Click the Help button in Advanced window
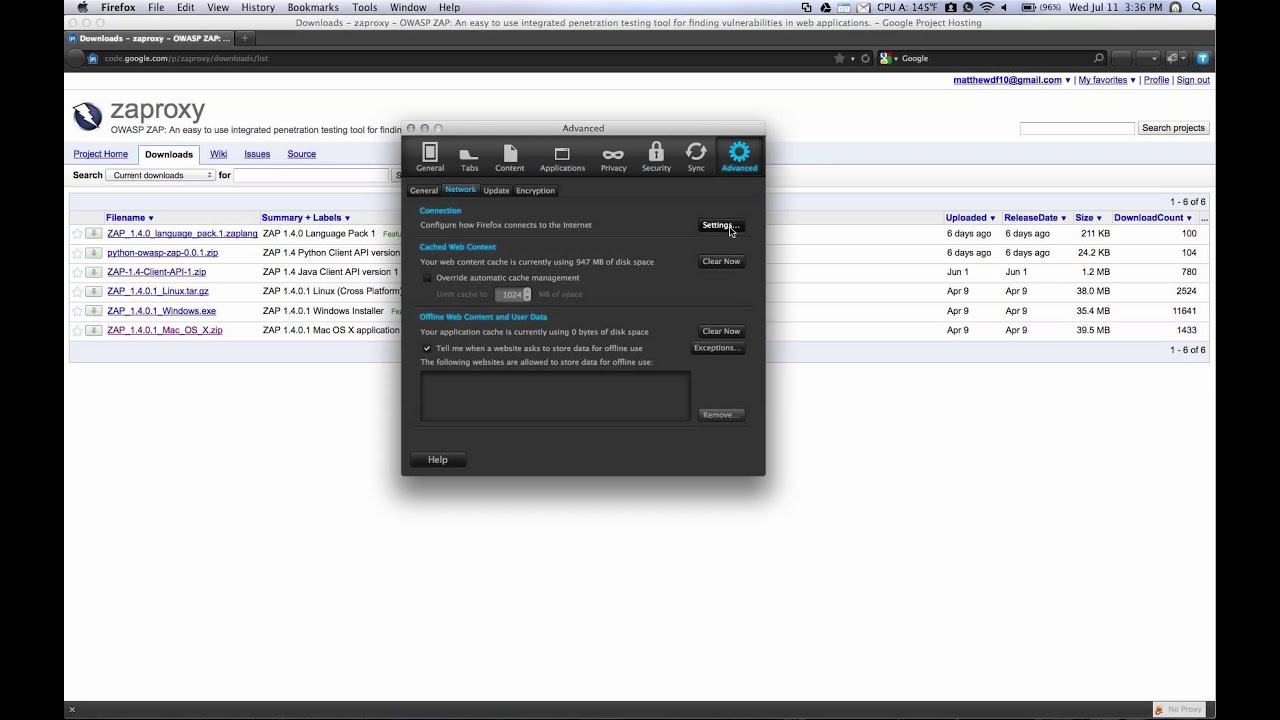The image size is (1280, 720). pyautogui.click(x=438, y=460)
